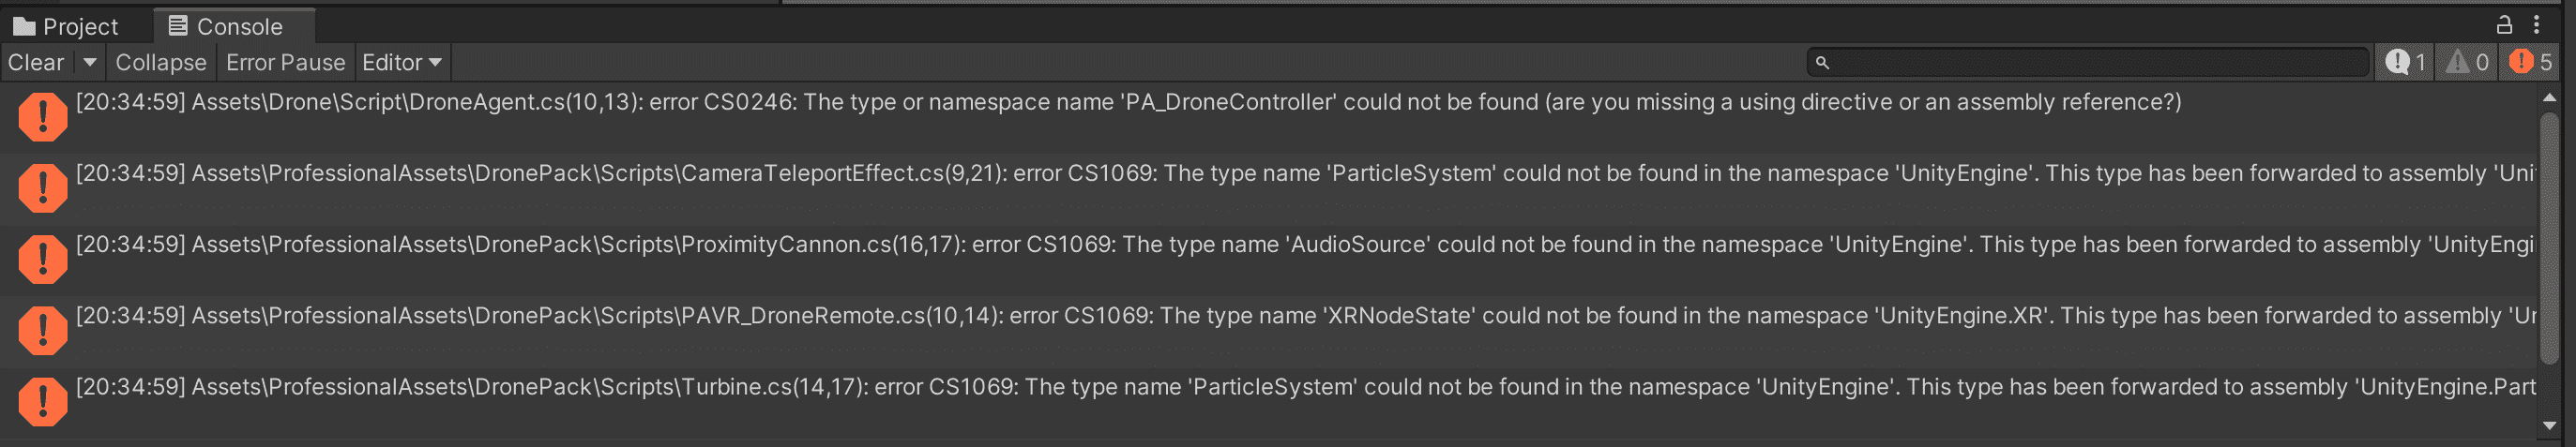Click the console scrollbar down arrow
The height and width of the screenshot is (447, 2576).
click(x=2549, y=425)
